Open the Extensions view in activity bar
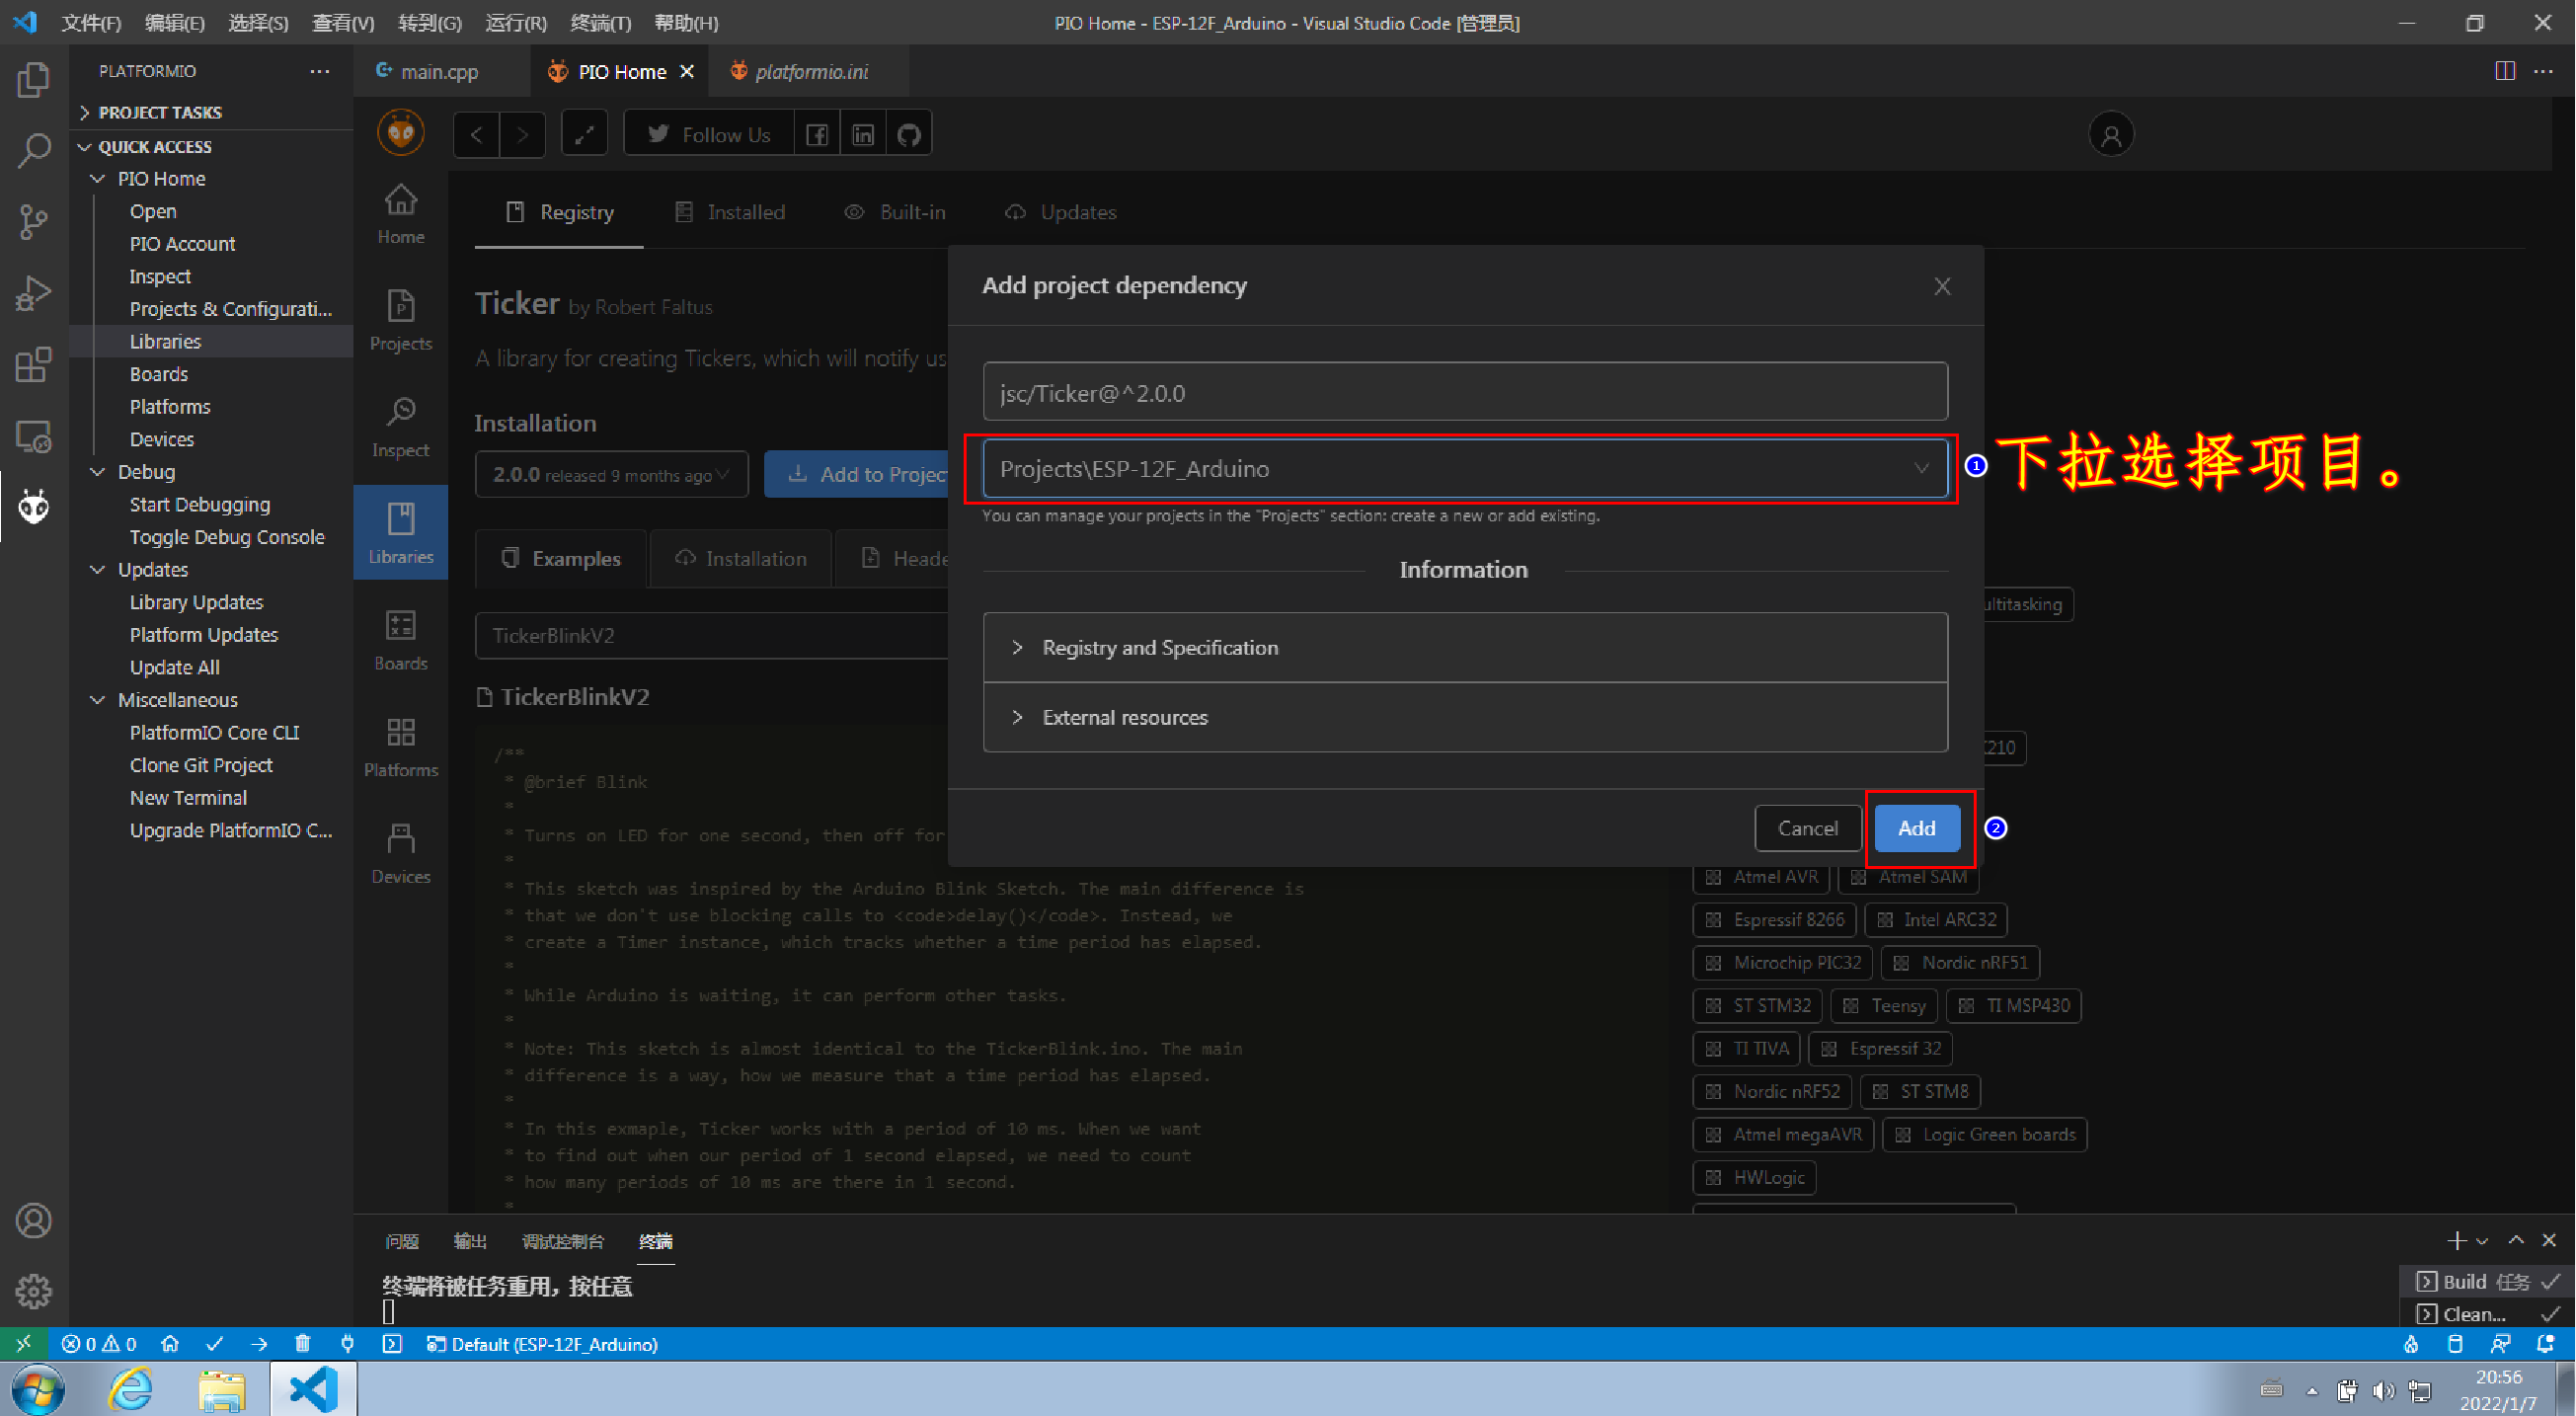Image resolution: width=2576 pixels, height=1416 pixels. tap(33, 365)
